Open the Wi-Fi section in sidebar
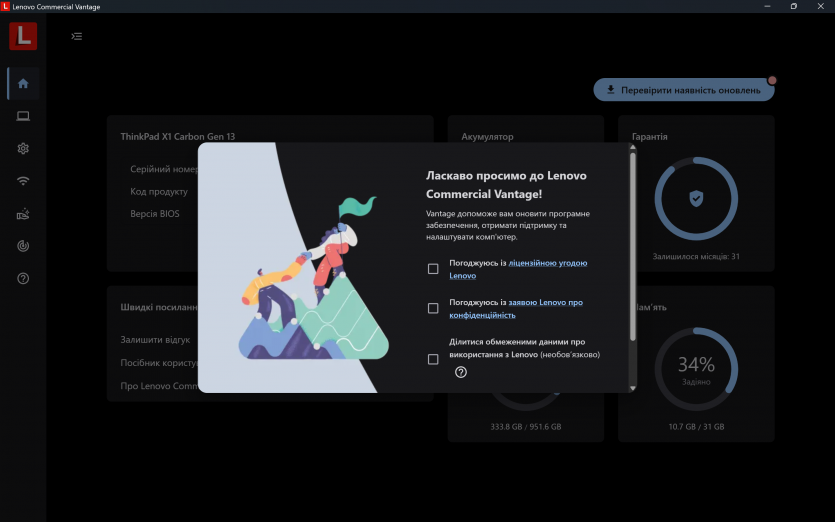The image size is (835, 522). pos(23,181)
